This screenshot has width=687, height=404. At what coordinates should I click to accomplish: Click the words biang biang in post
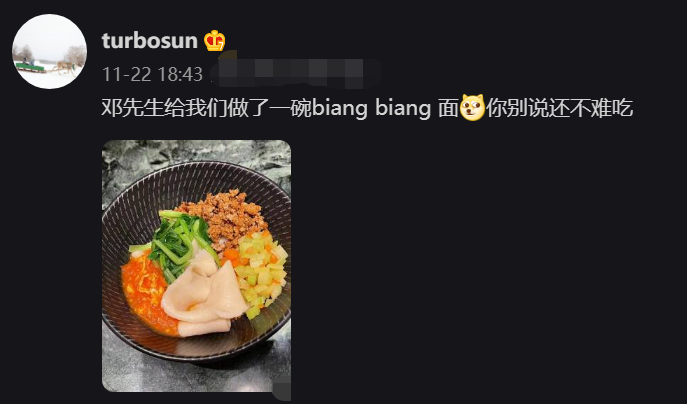click(x=372, y=108)
